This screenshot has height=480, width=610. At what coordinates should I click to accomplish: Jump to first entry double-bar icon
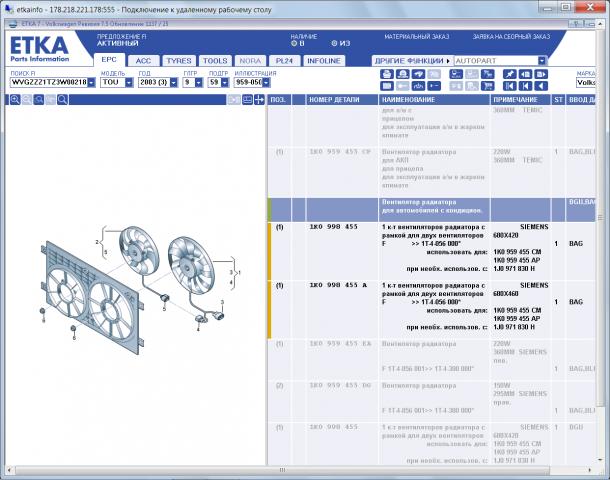coord(510,86)
